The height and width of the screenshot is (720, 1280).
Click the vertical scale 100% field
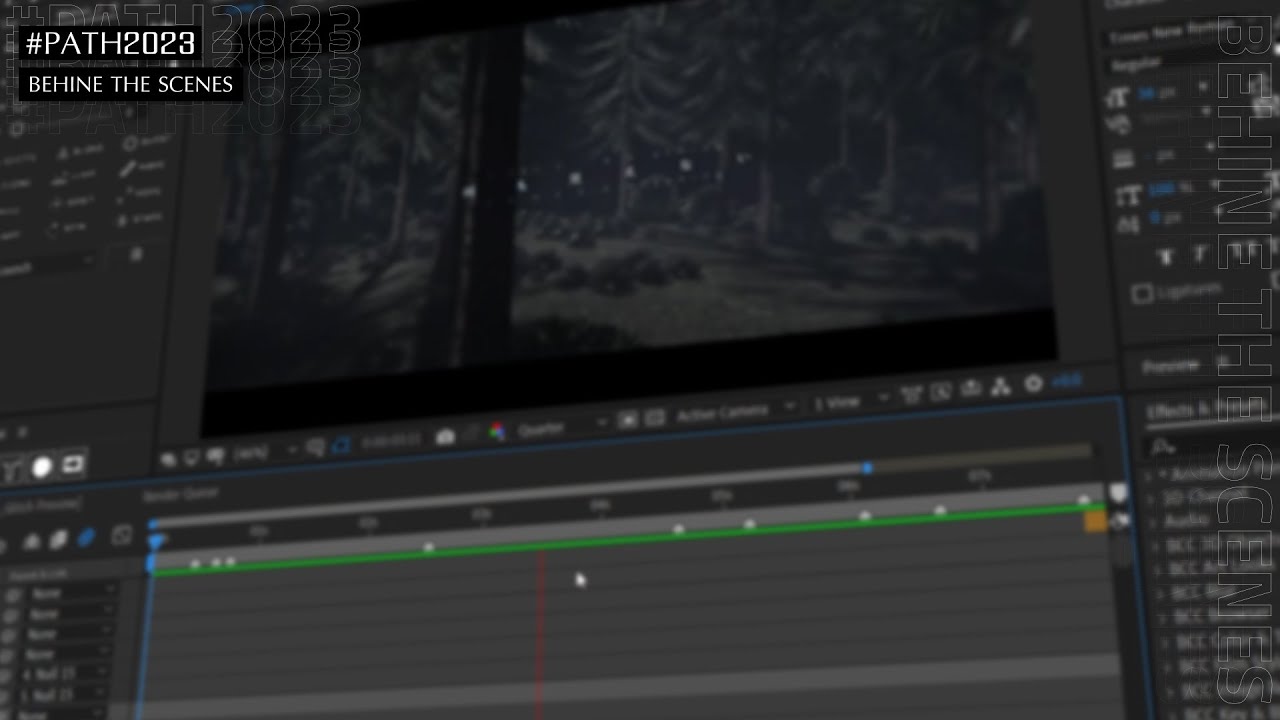tap(1160, 188)
